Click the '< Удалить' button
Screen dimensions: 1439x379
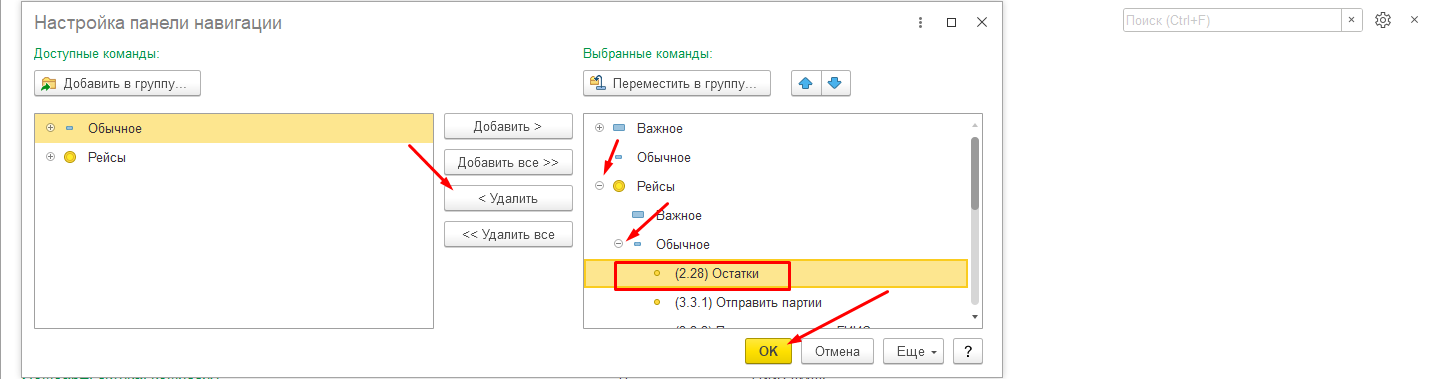(x=508, y=198)
